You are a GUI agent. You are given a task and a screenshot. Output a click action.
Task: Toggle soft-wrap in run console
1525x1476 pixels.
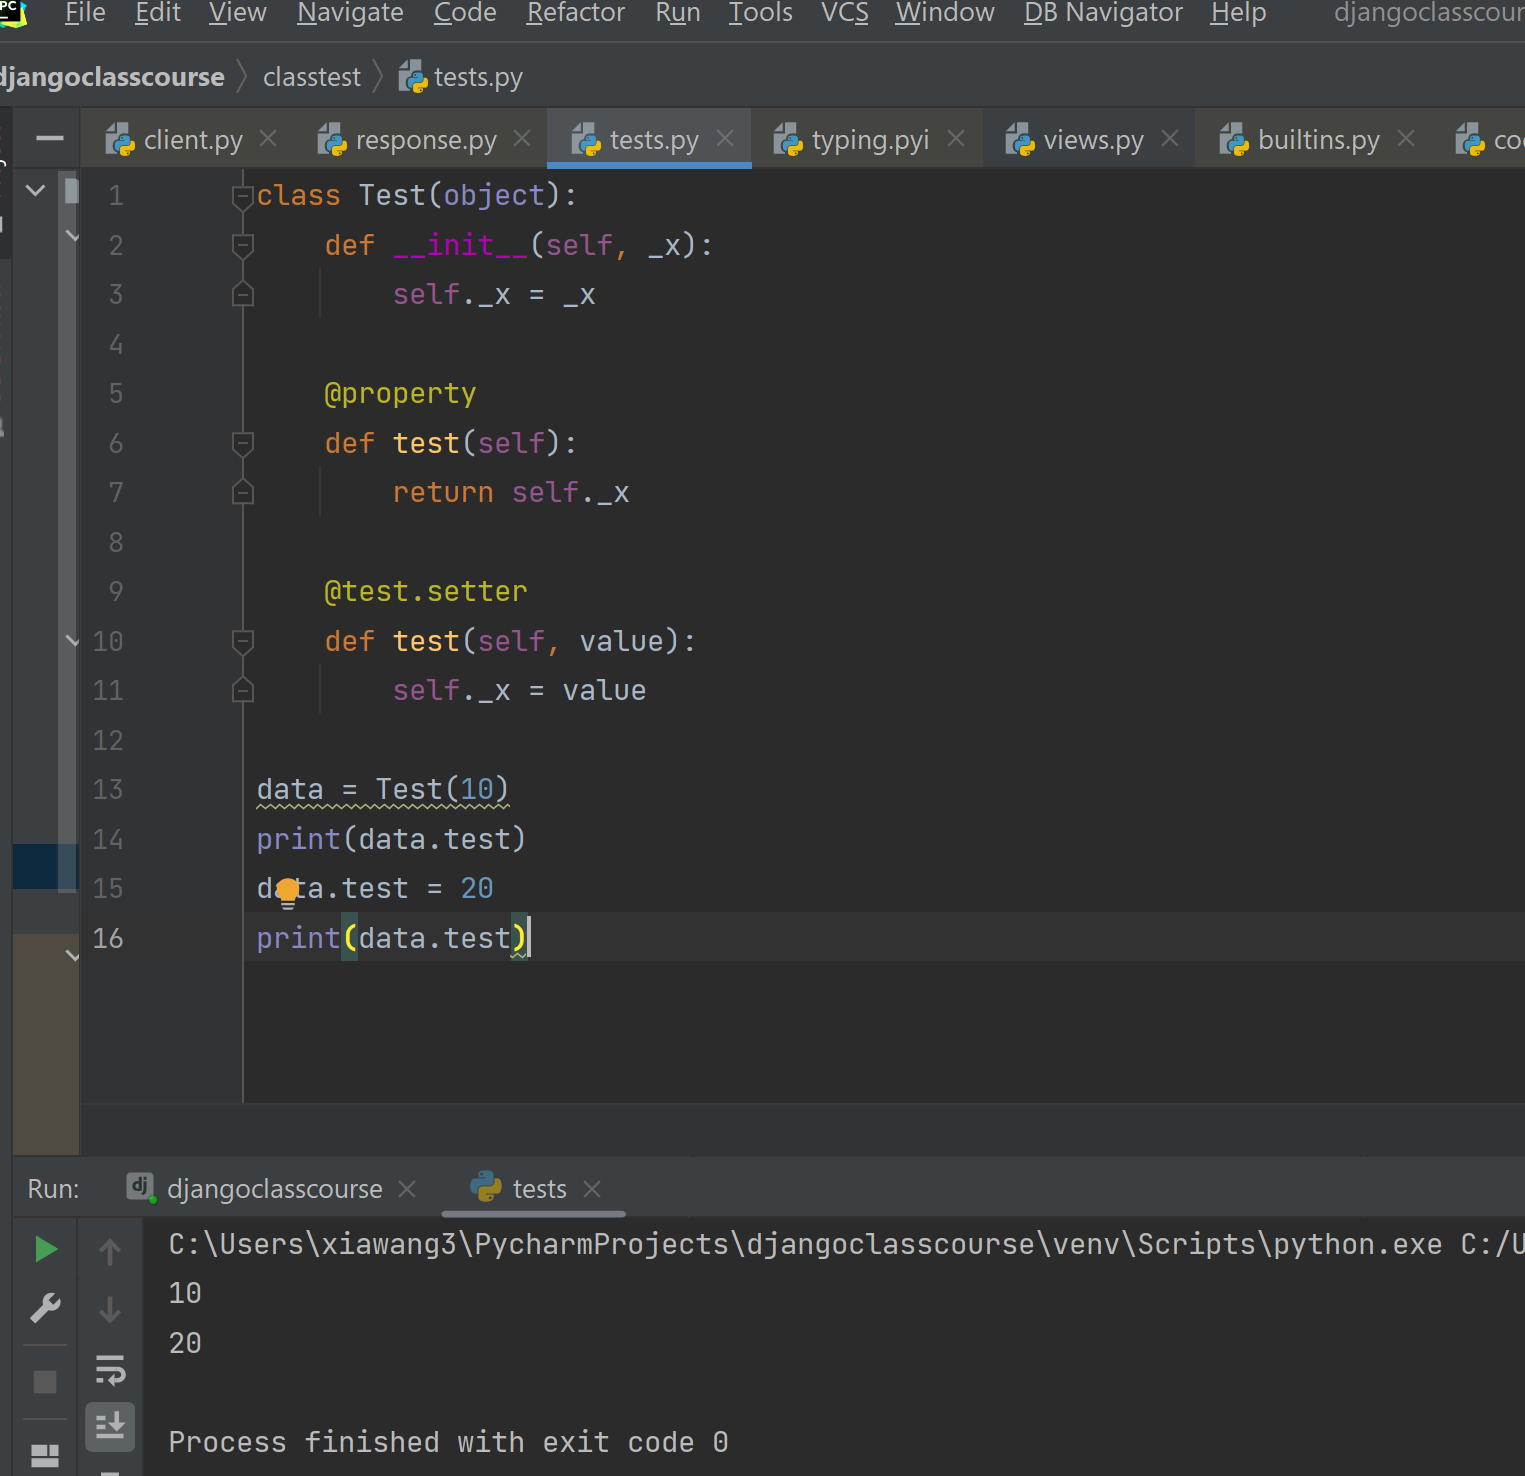tap(110, 1369)
